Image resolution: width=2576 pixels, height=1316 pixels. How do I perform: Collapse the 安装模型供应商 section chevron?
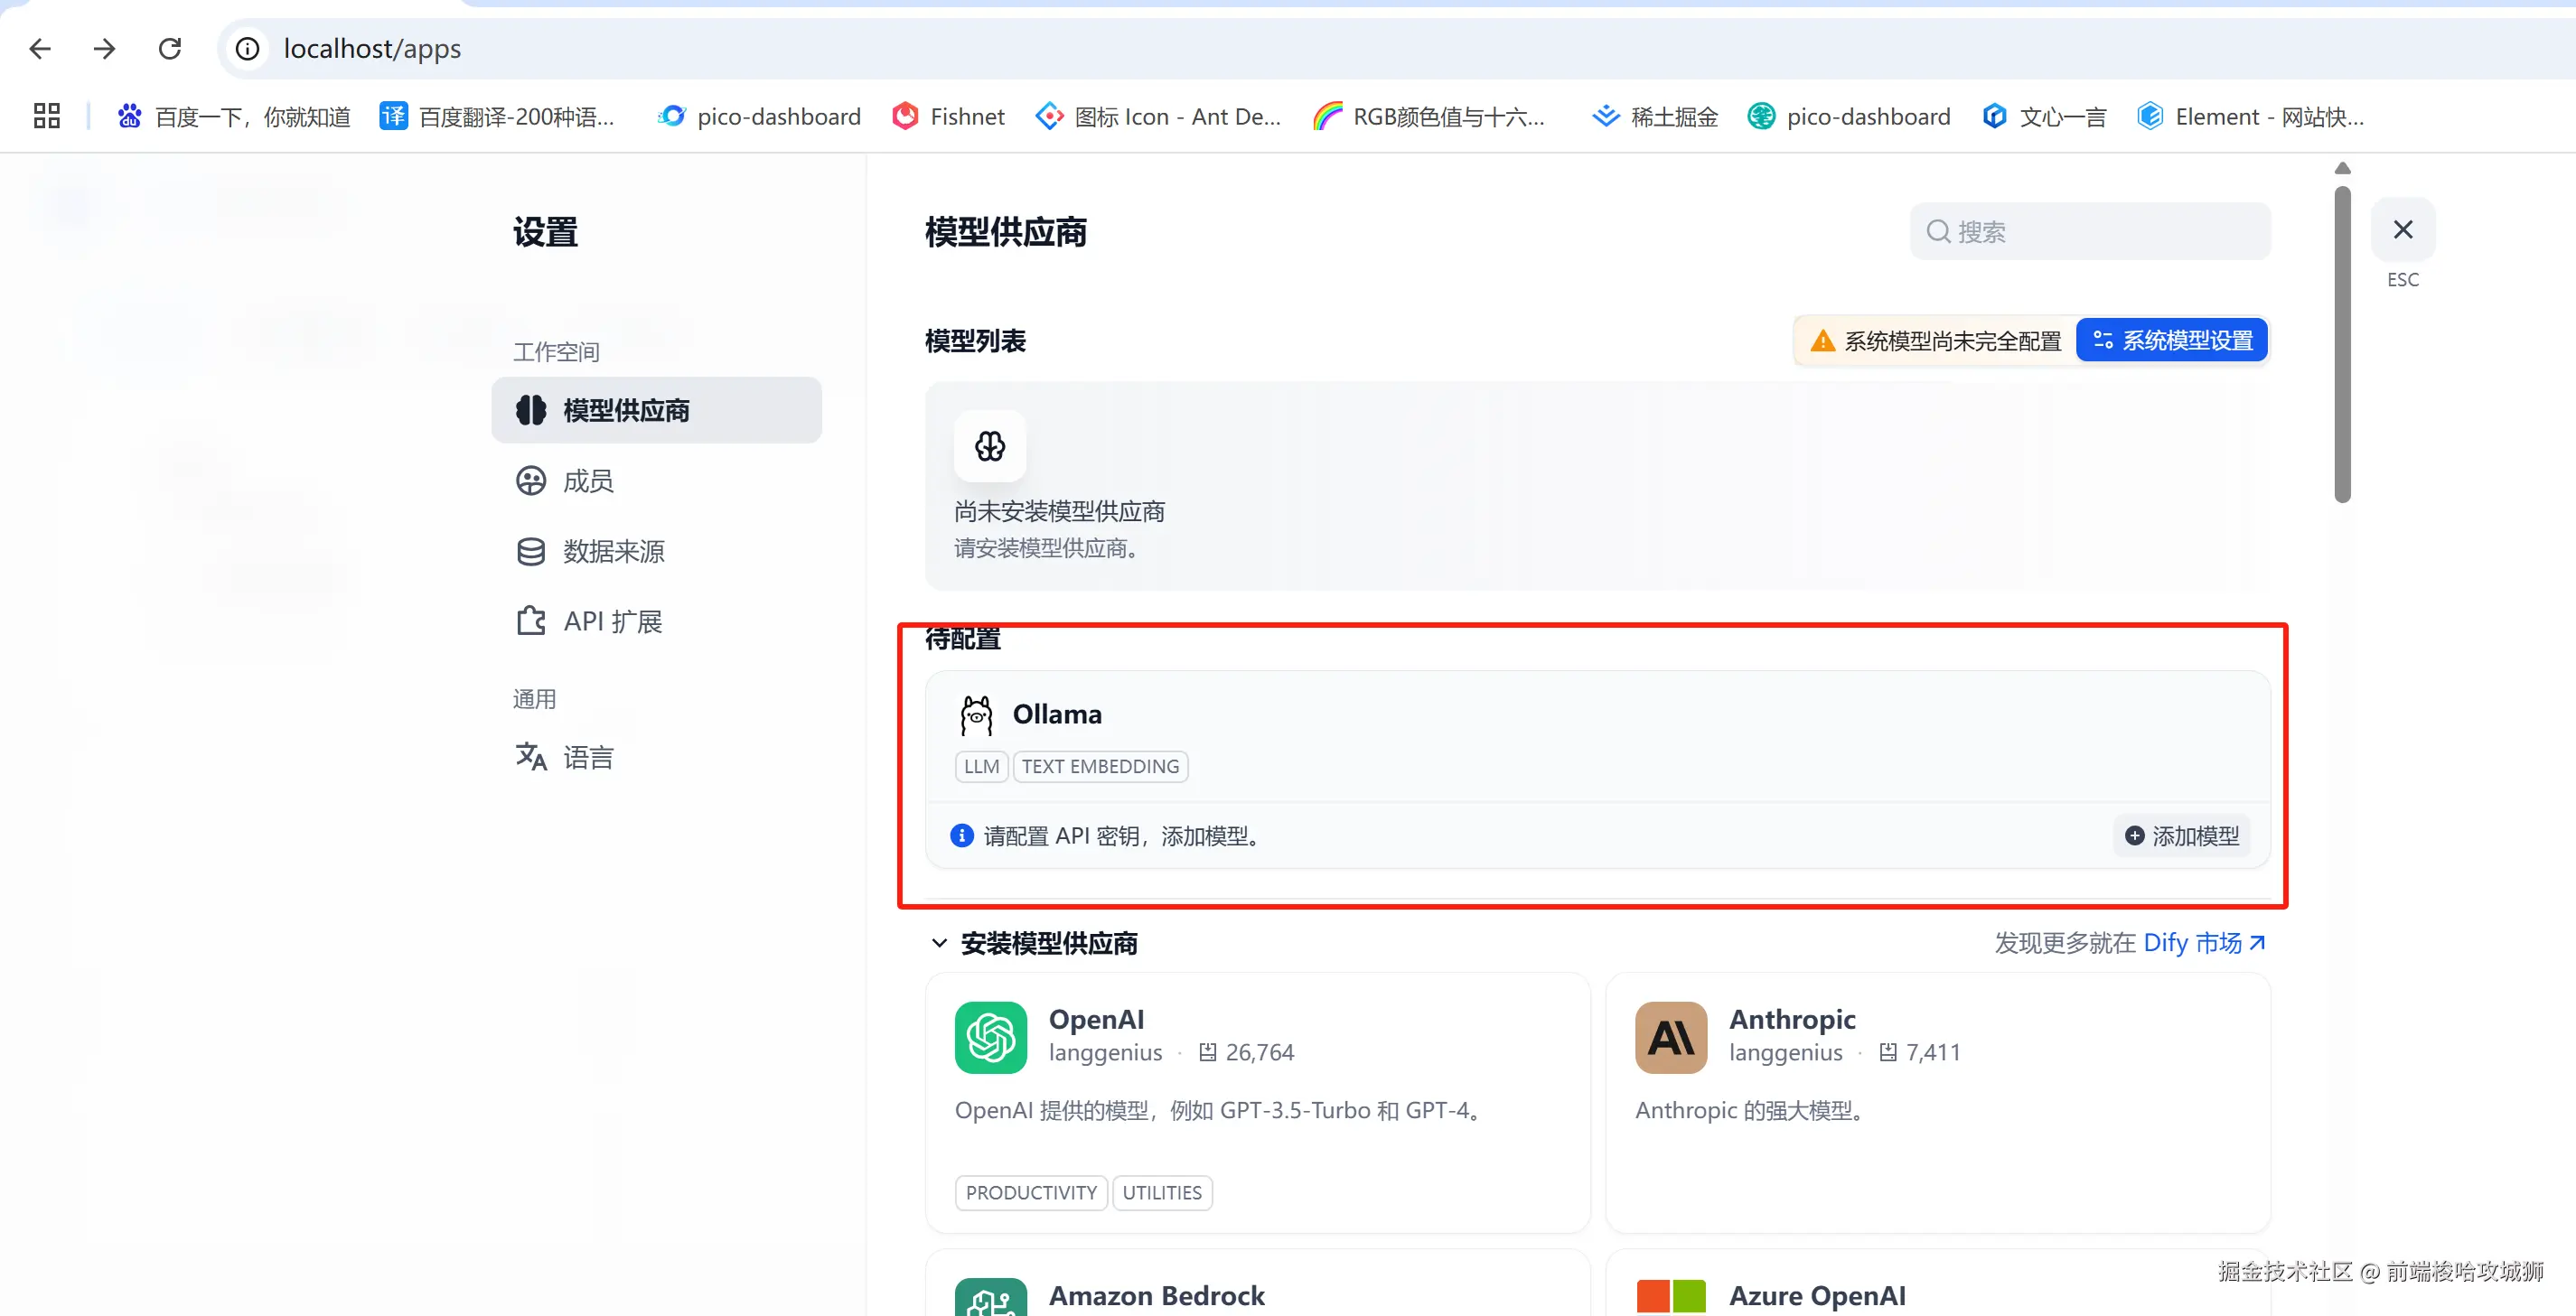coord(939,943)
